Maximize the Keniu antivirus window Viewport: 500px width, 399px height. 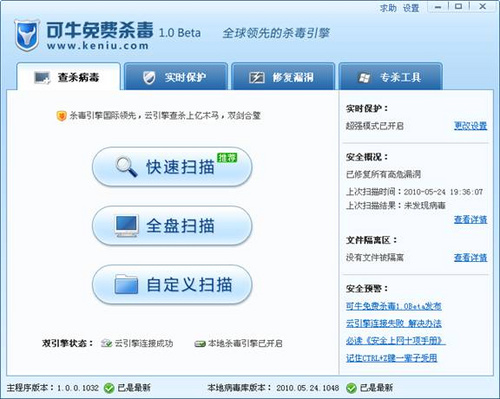coord(459,6)
